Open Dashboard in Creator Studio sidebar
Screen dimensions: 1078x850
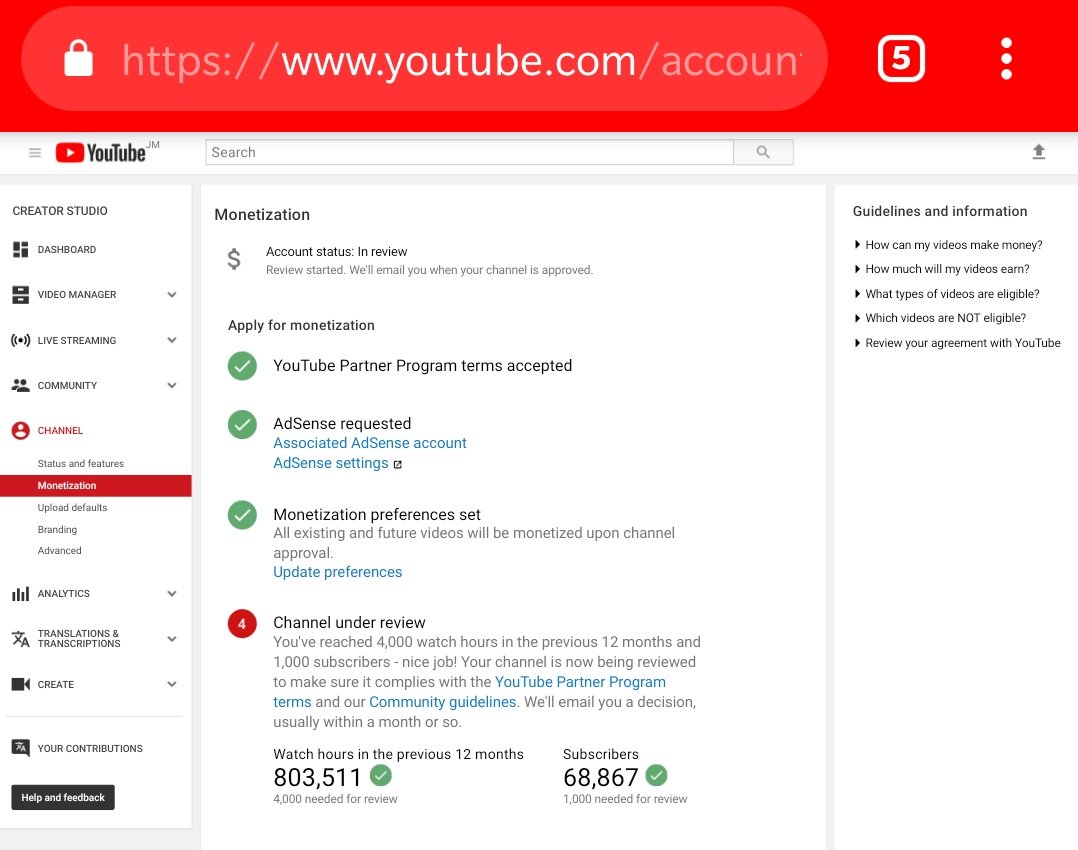point(67,250)
